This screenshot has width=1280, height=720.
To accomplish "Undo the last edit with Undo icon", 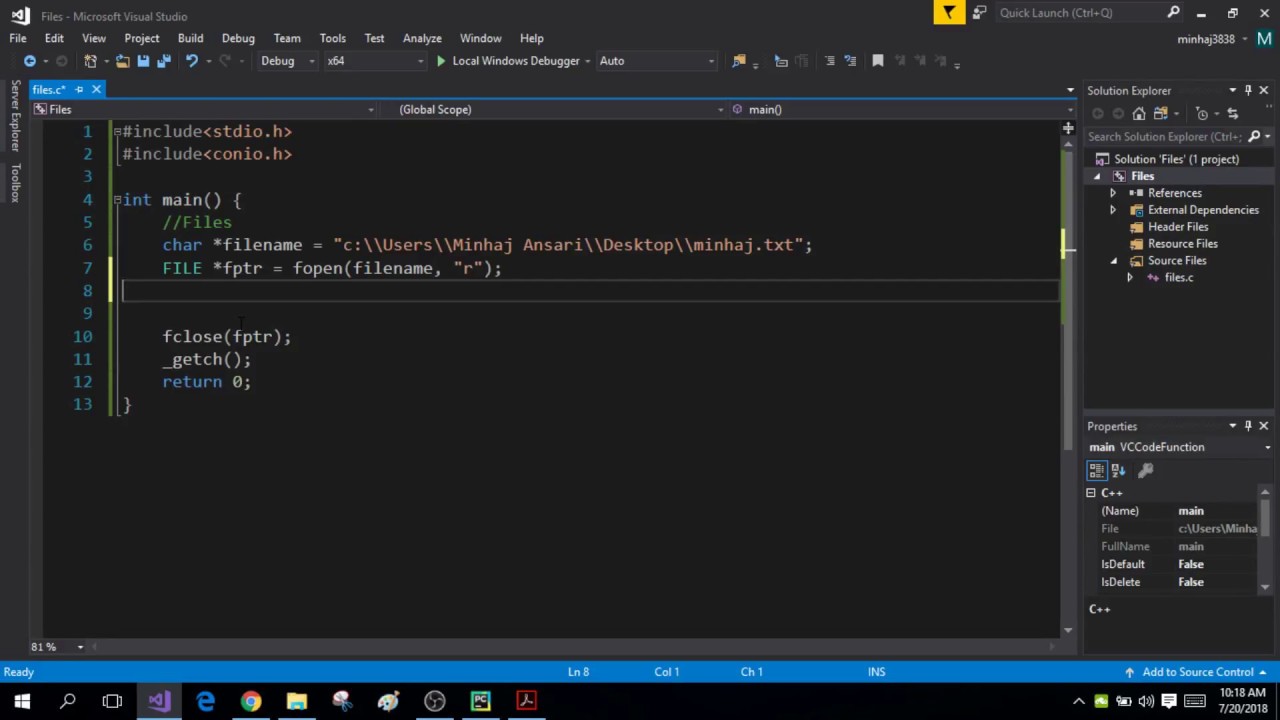I will point(191,61).
